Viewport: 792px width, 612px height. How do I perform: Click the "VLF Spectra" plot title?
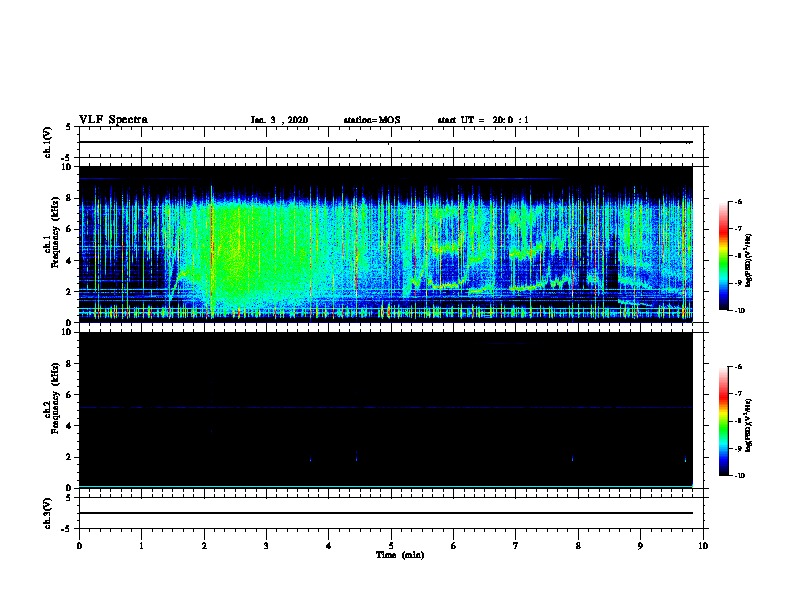click(113, 120)
